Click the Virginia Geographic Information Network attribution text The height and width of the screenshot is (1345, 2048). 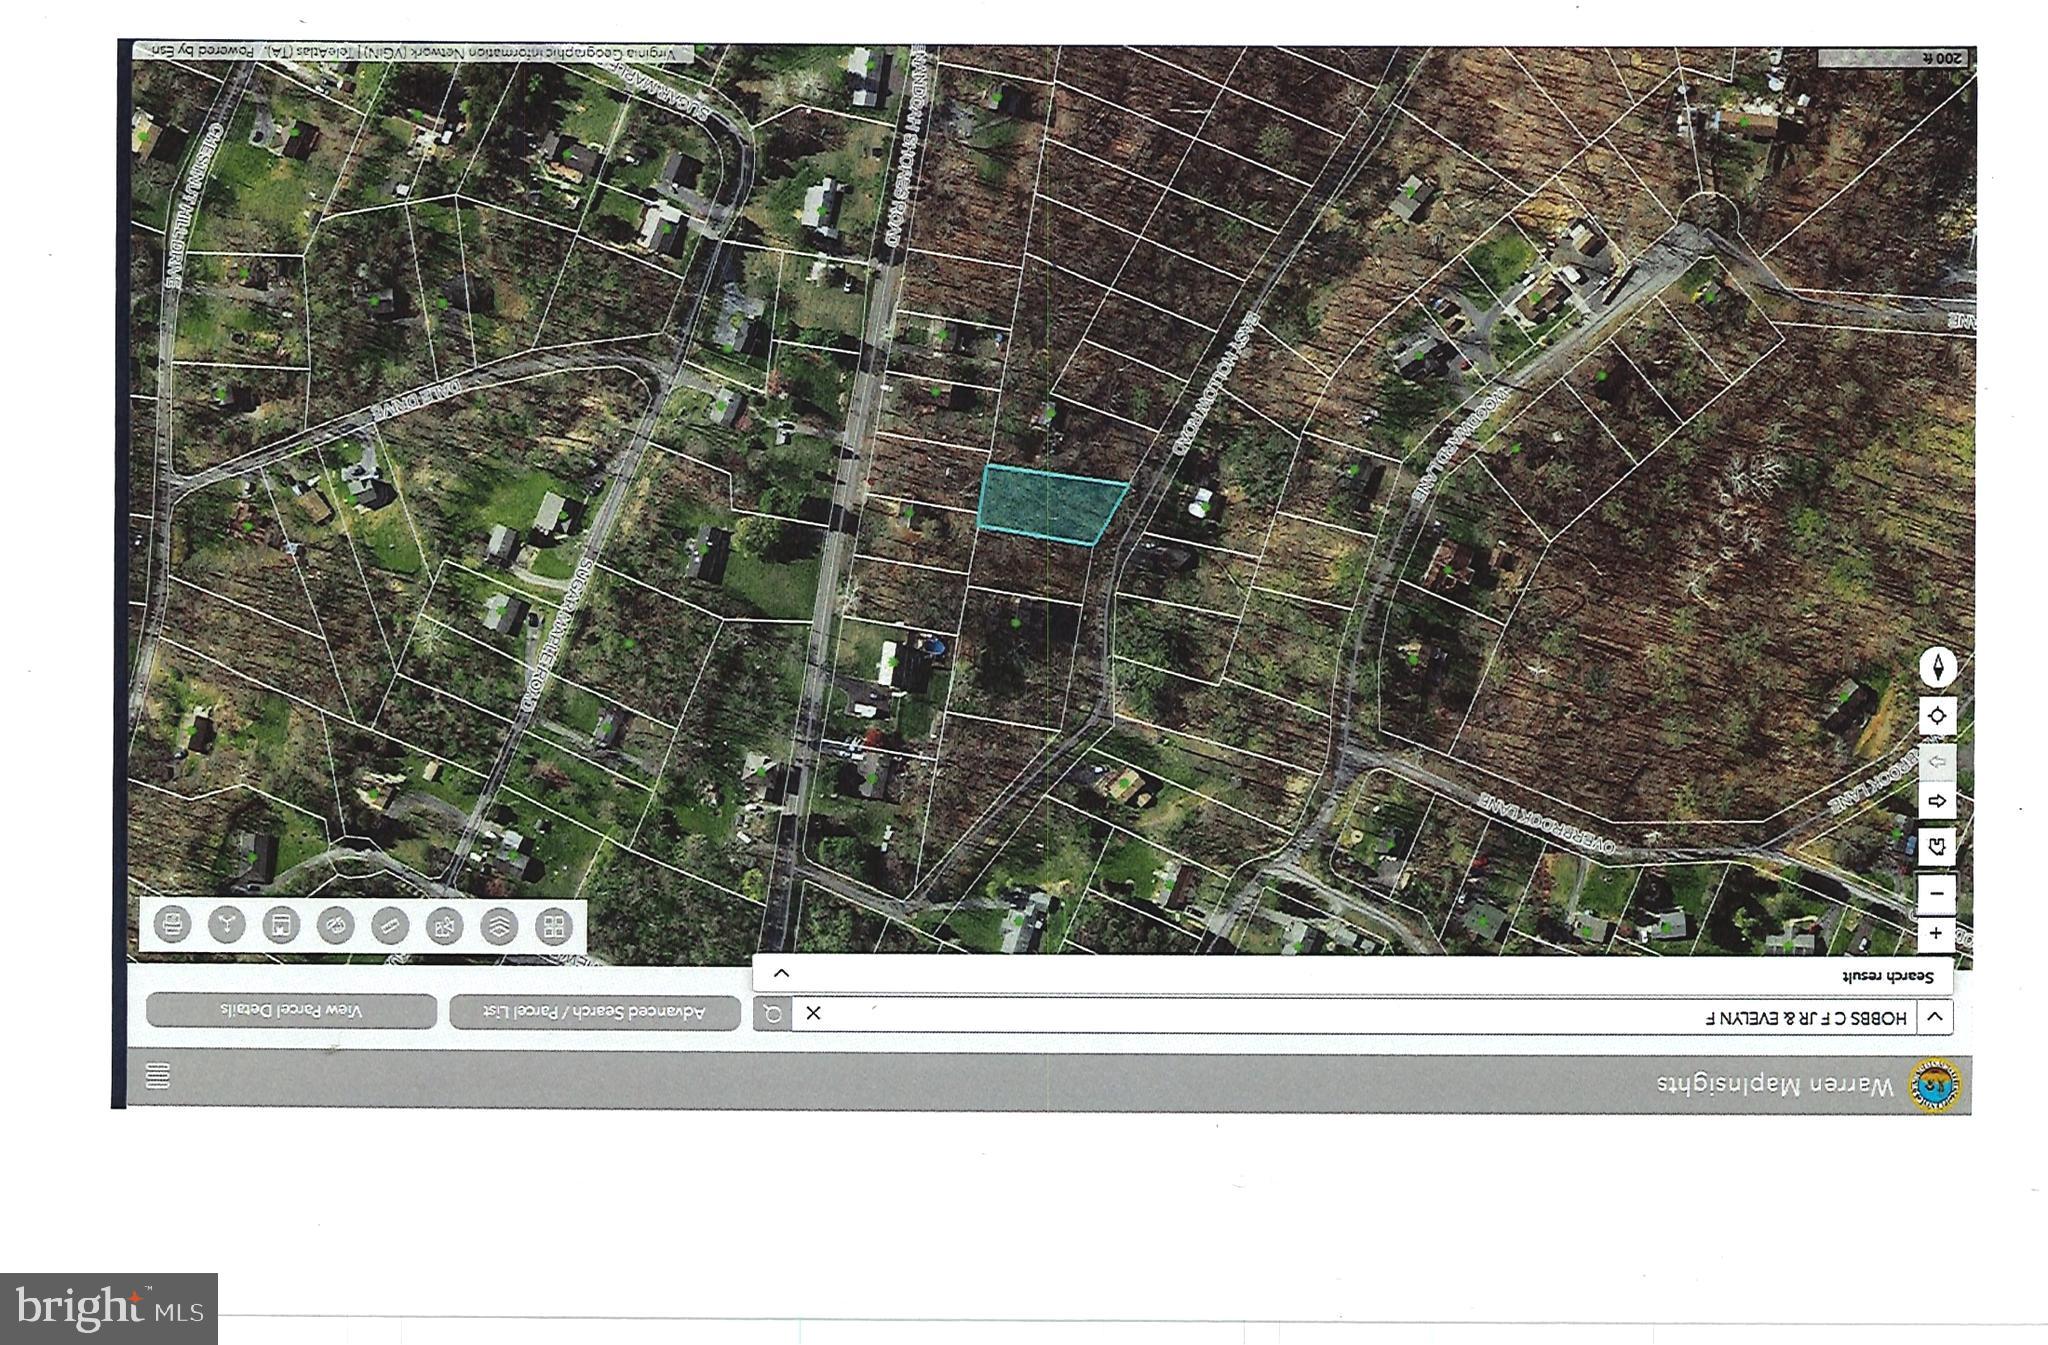click(413, 50)
